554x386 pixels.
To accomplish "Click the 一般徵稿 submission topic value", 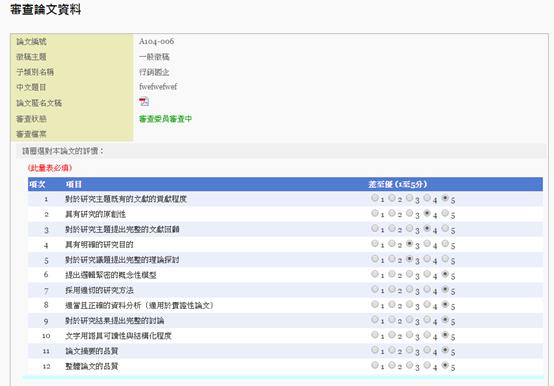I will click(154, 57).
